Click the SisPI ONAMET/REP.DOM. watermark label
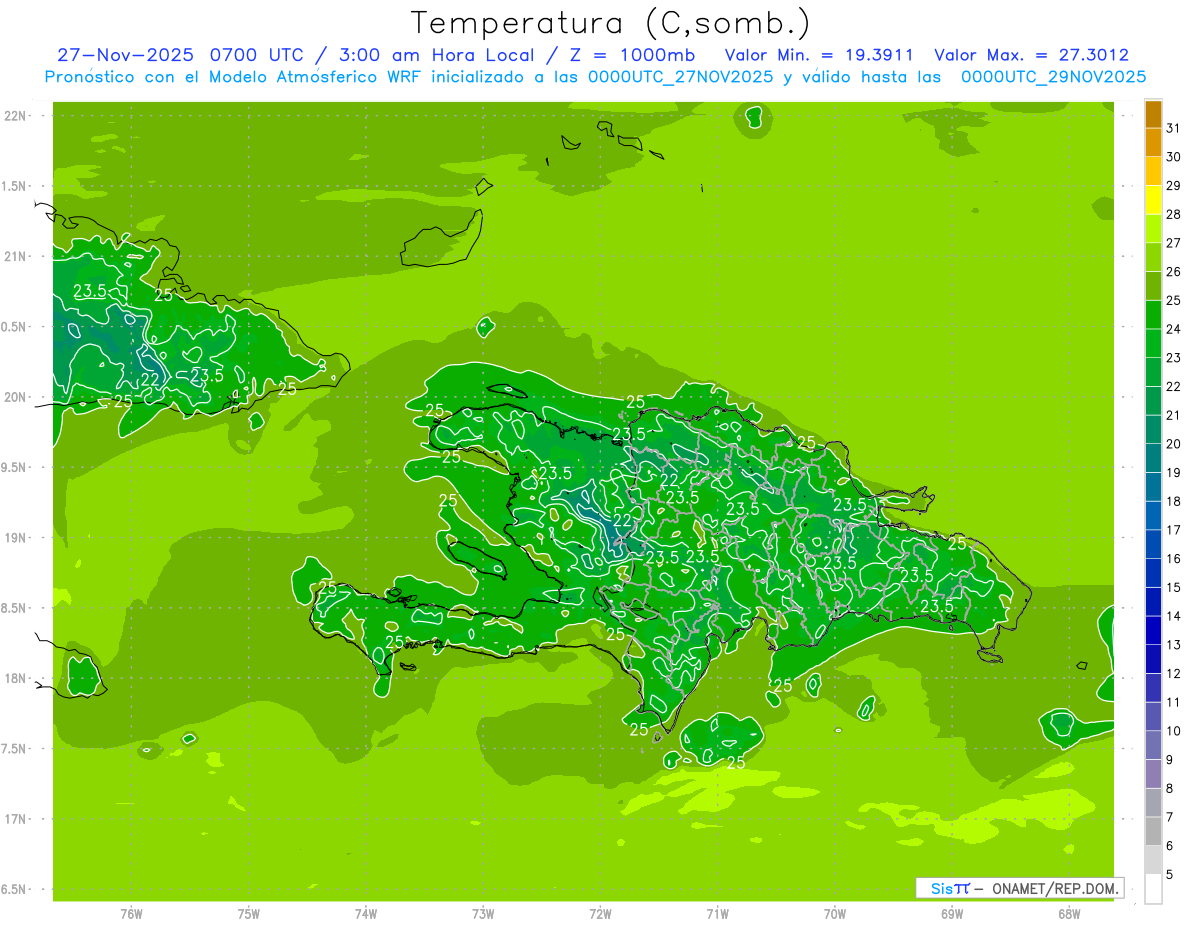Image resolution: width=1200 pixels, height=927 pixels. (1019, 888)
